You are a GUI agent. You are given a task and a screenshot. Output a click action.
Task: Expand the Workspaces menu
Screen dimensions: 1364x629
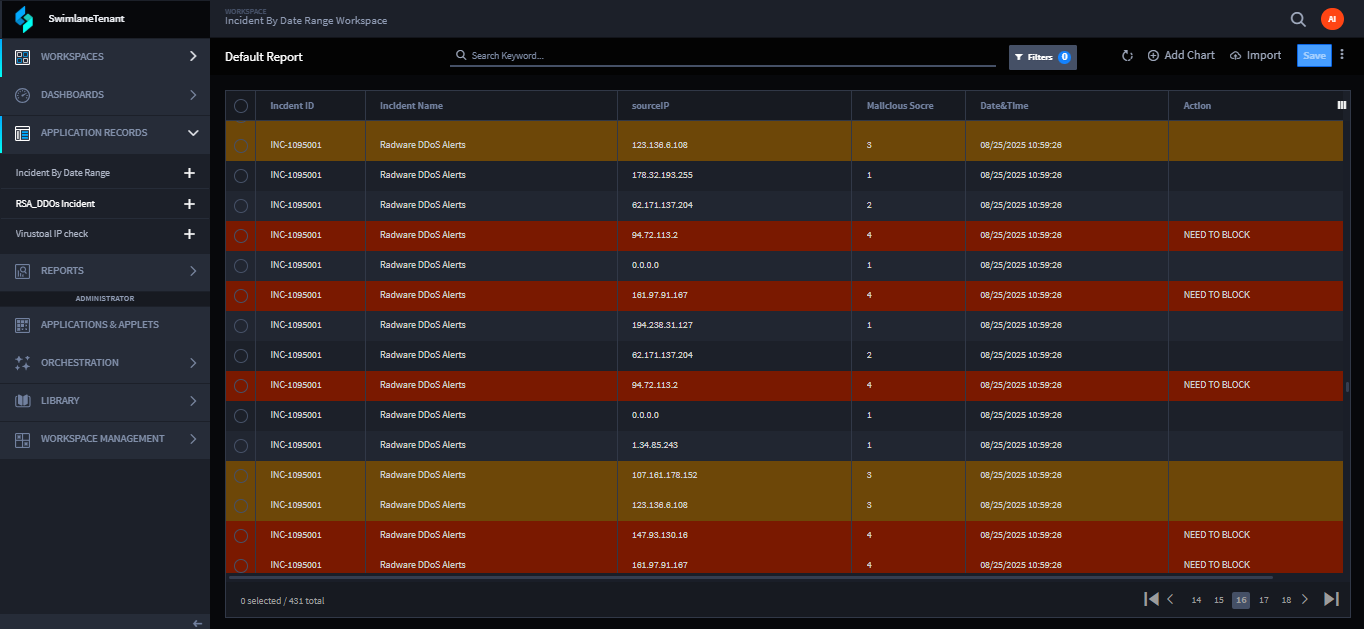193,57
